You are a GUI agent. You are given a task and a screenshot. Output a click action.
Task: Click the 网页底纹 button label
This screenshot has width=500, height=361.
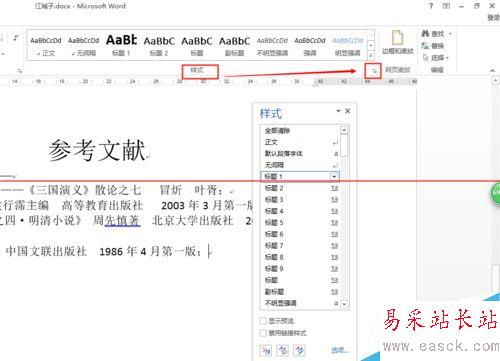[x=398, y=70]
